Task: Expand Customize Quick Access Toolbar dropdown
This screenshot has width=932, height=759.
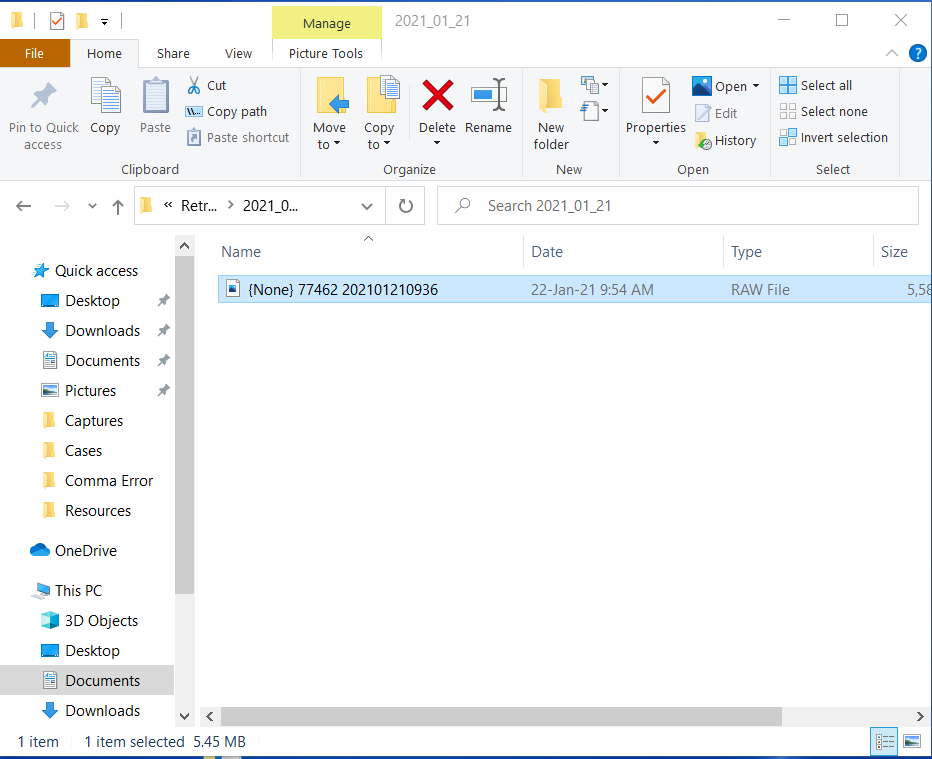Action: [104, 23]
